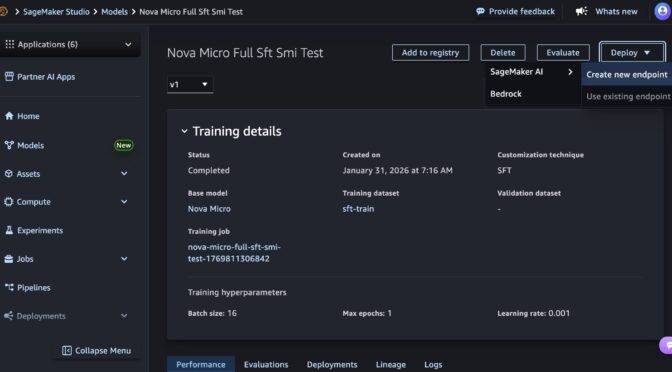This screenshot has width=672, height=372.
Task: Click the Nova Micro Full Sft Smi Test heading
Action: (245, 53)
